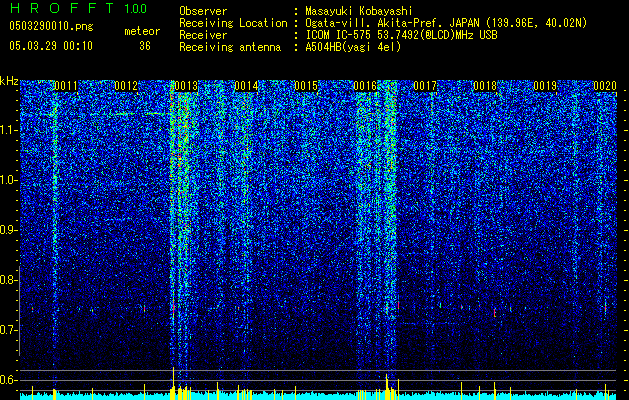629x400 pixels.
Task: Click the meteor label
Action: pos(142,31)
